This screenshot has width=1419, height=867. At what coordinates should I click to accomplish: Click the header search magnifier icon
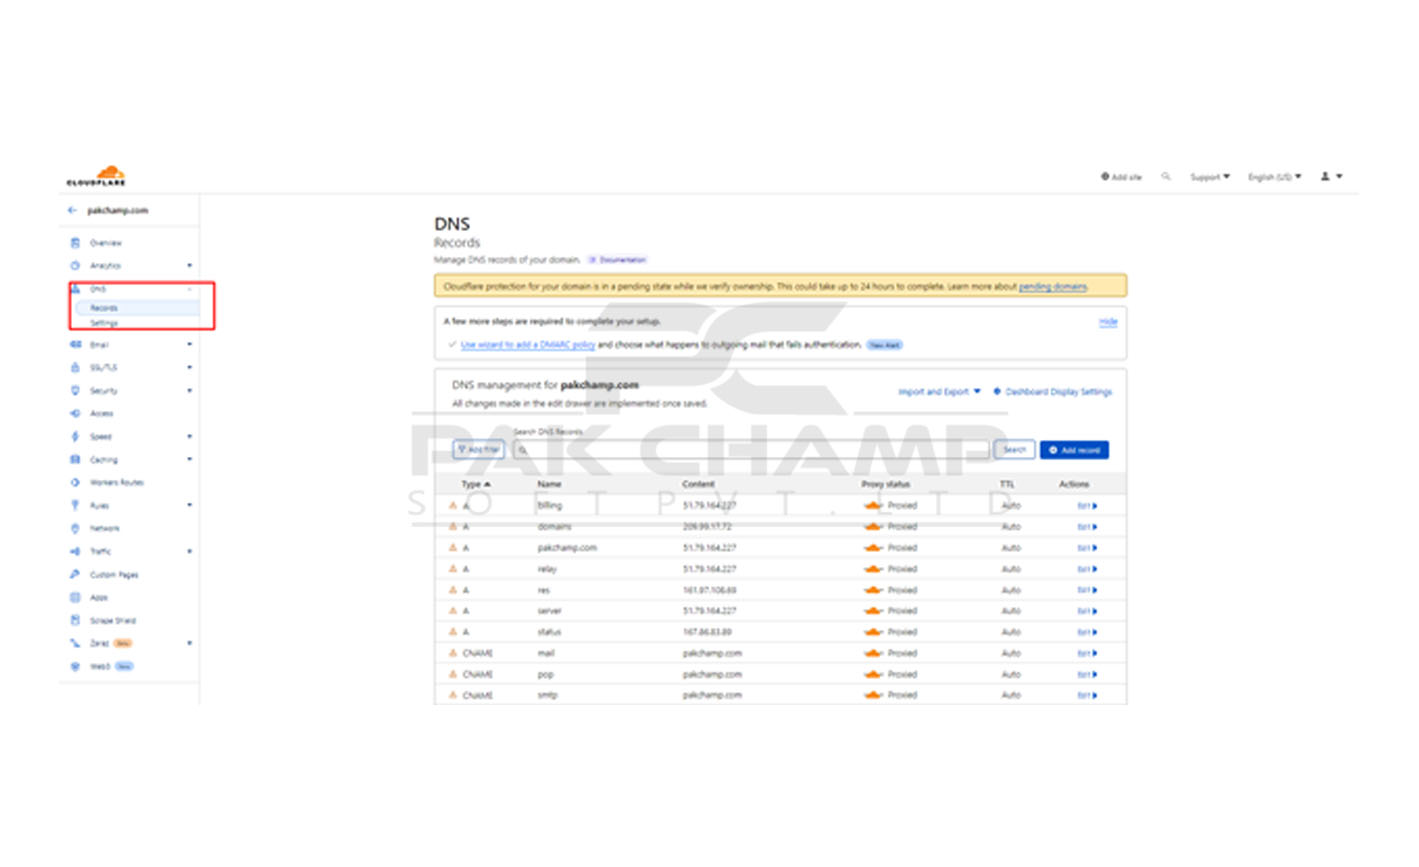coord(1166,177)
